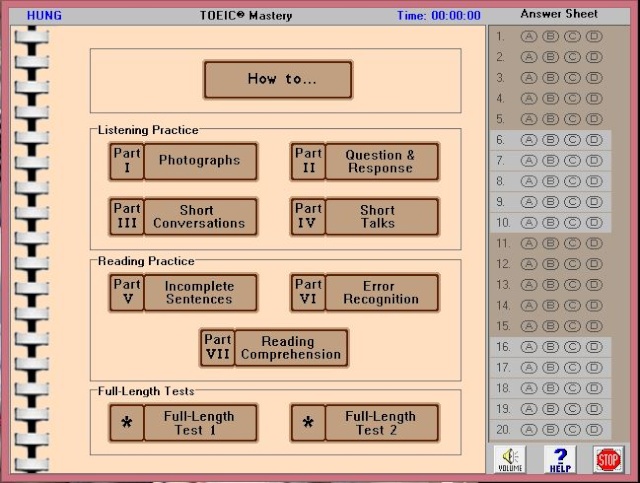This screenshot has height=483, width=640.
Task: Click the Part I label tile
Action: (127, 161)
